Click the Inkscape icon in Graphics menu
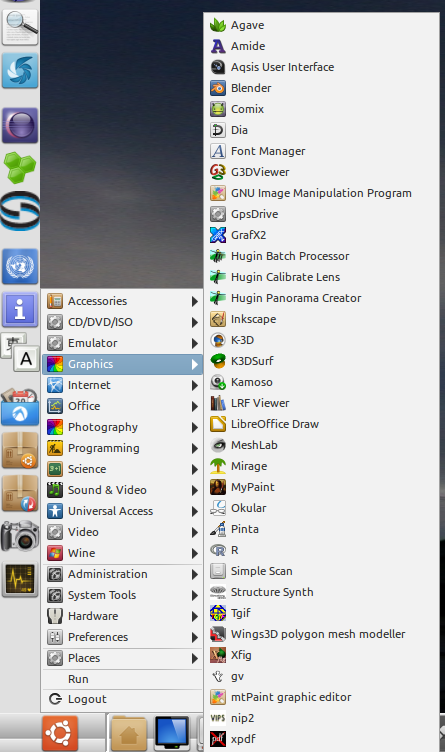445x752 pixels. click(218, 319)
